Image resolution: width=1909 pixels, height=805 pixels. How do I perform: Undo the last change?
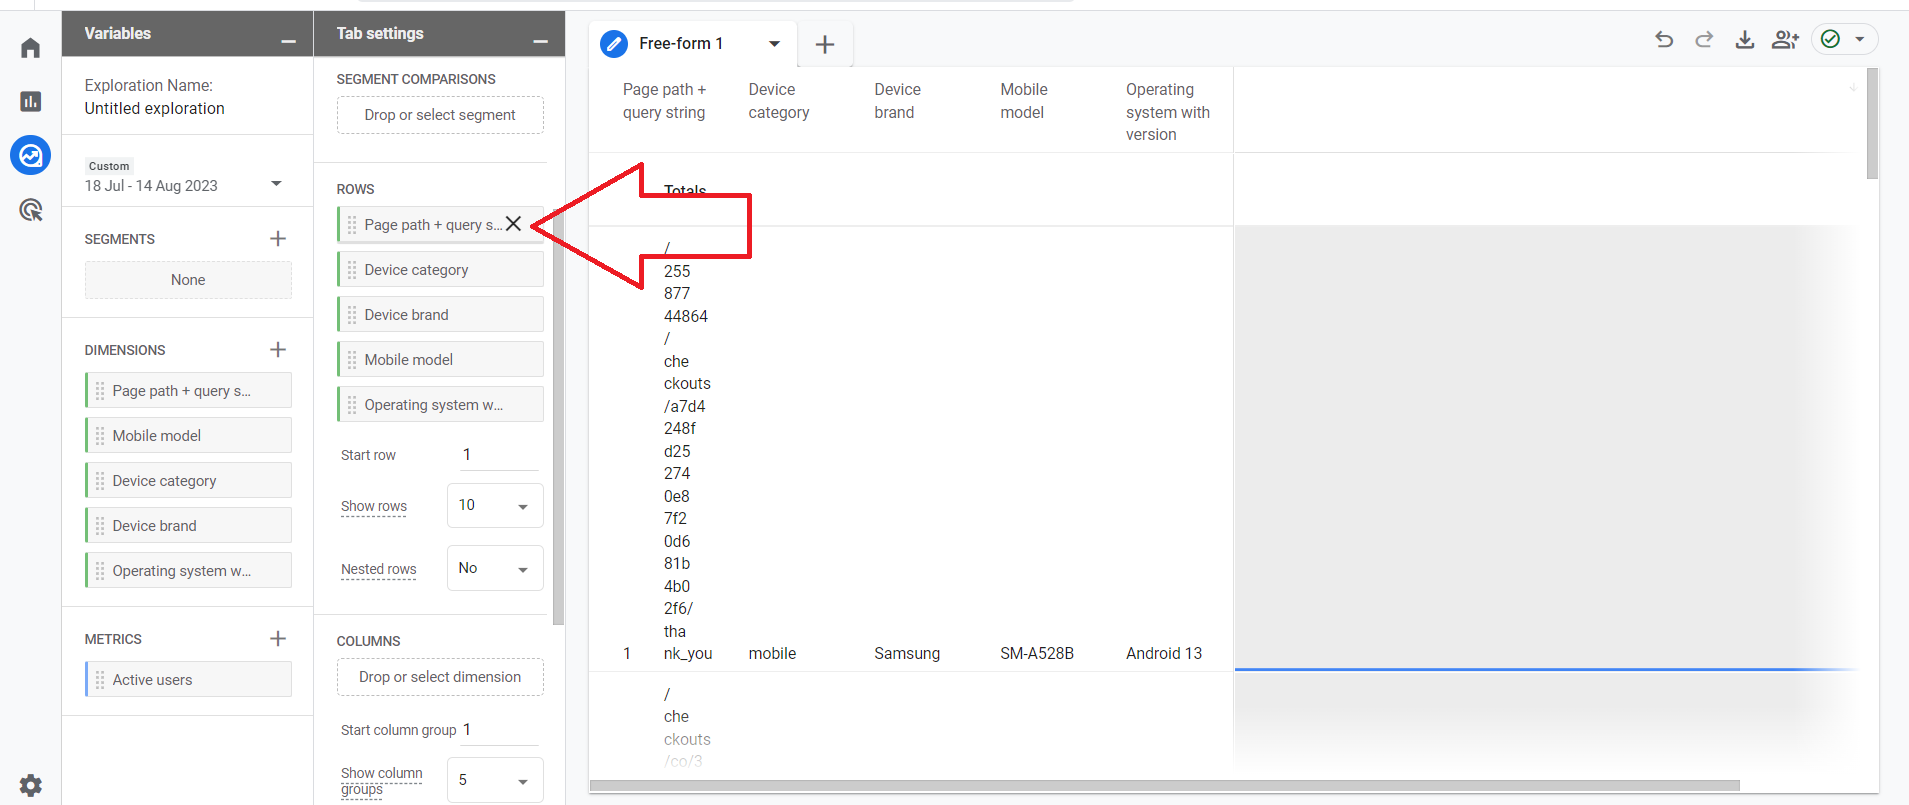click(1664, 39)
